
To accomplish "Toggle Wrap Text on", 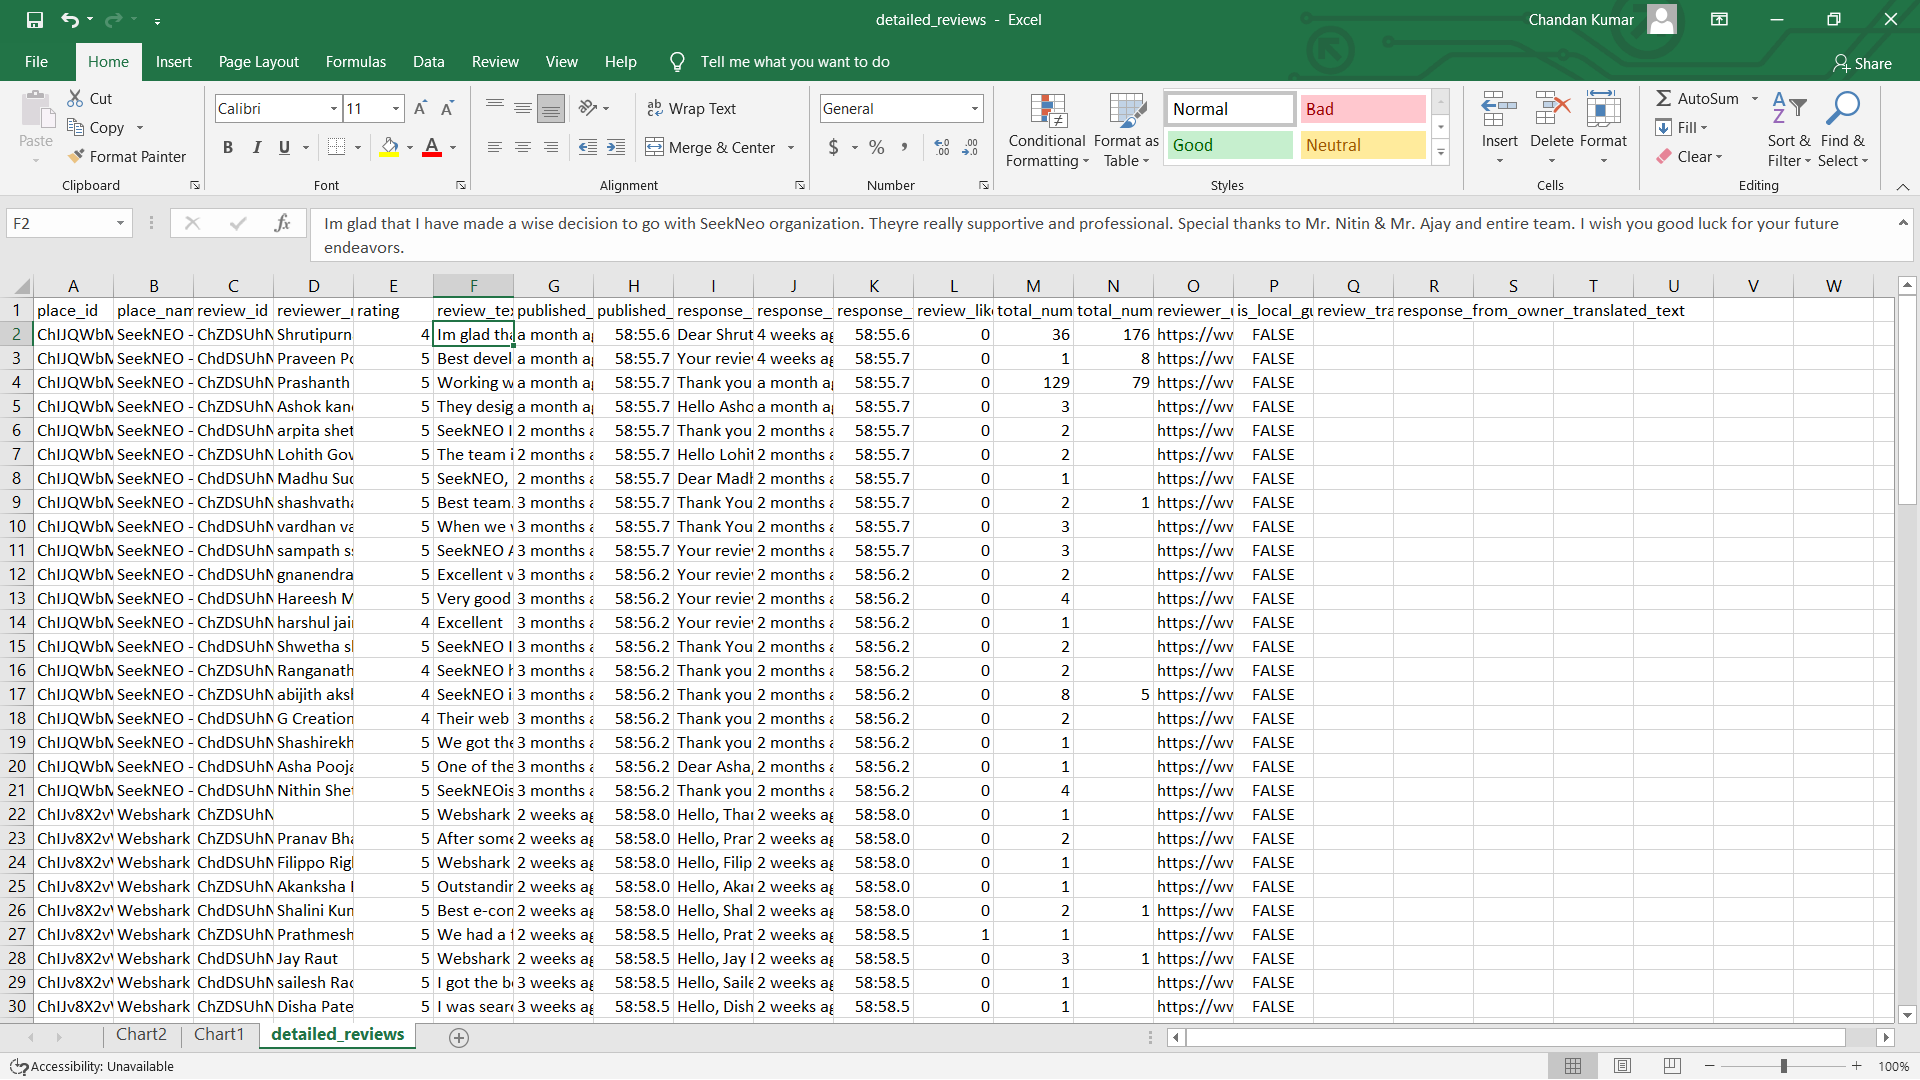I will (691, 108).
